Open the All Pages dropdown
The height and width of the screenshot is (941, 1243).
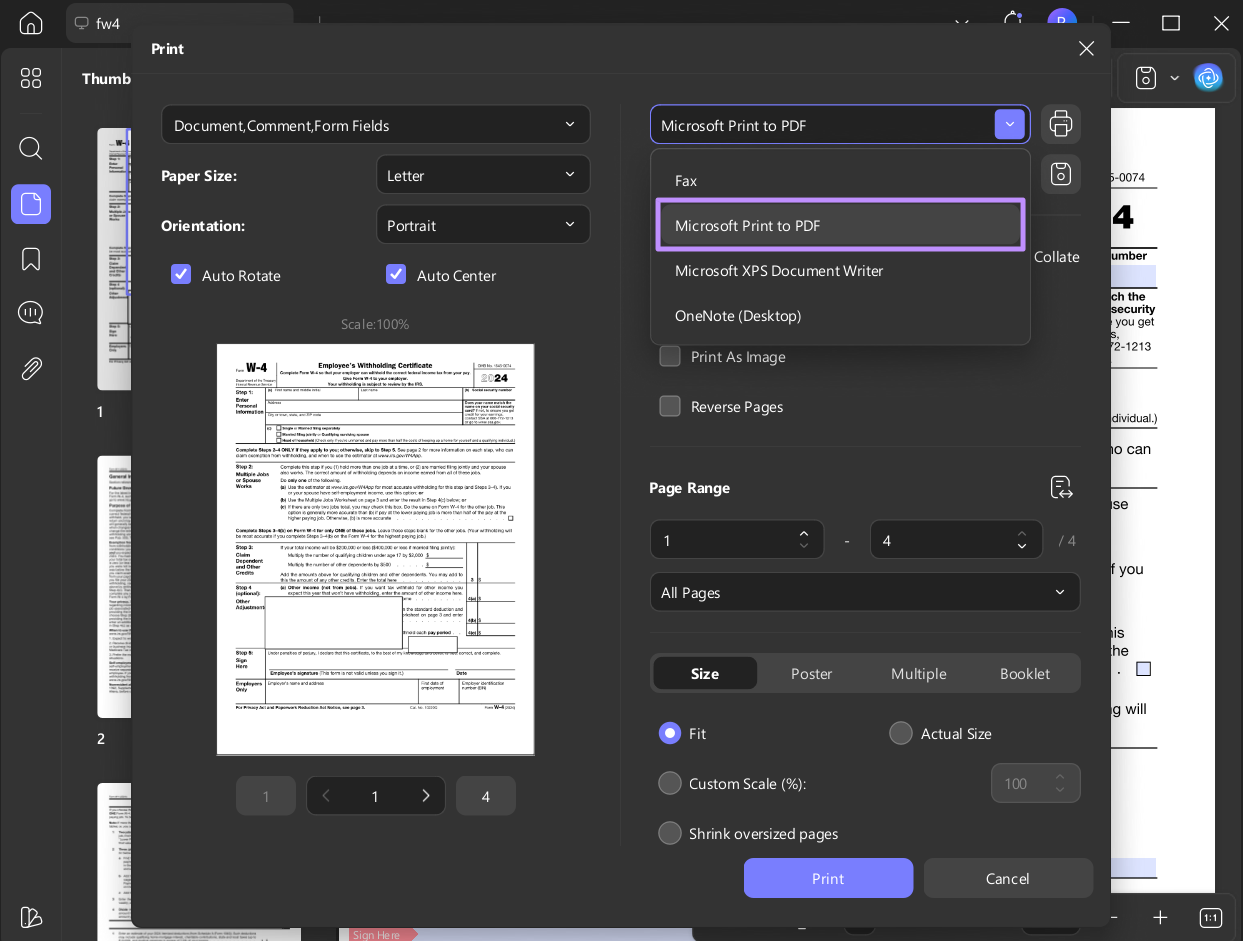864,592
